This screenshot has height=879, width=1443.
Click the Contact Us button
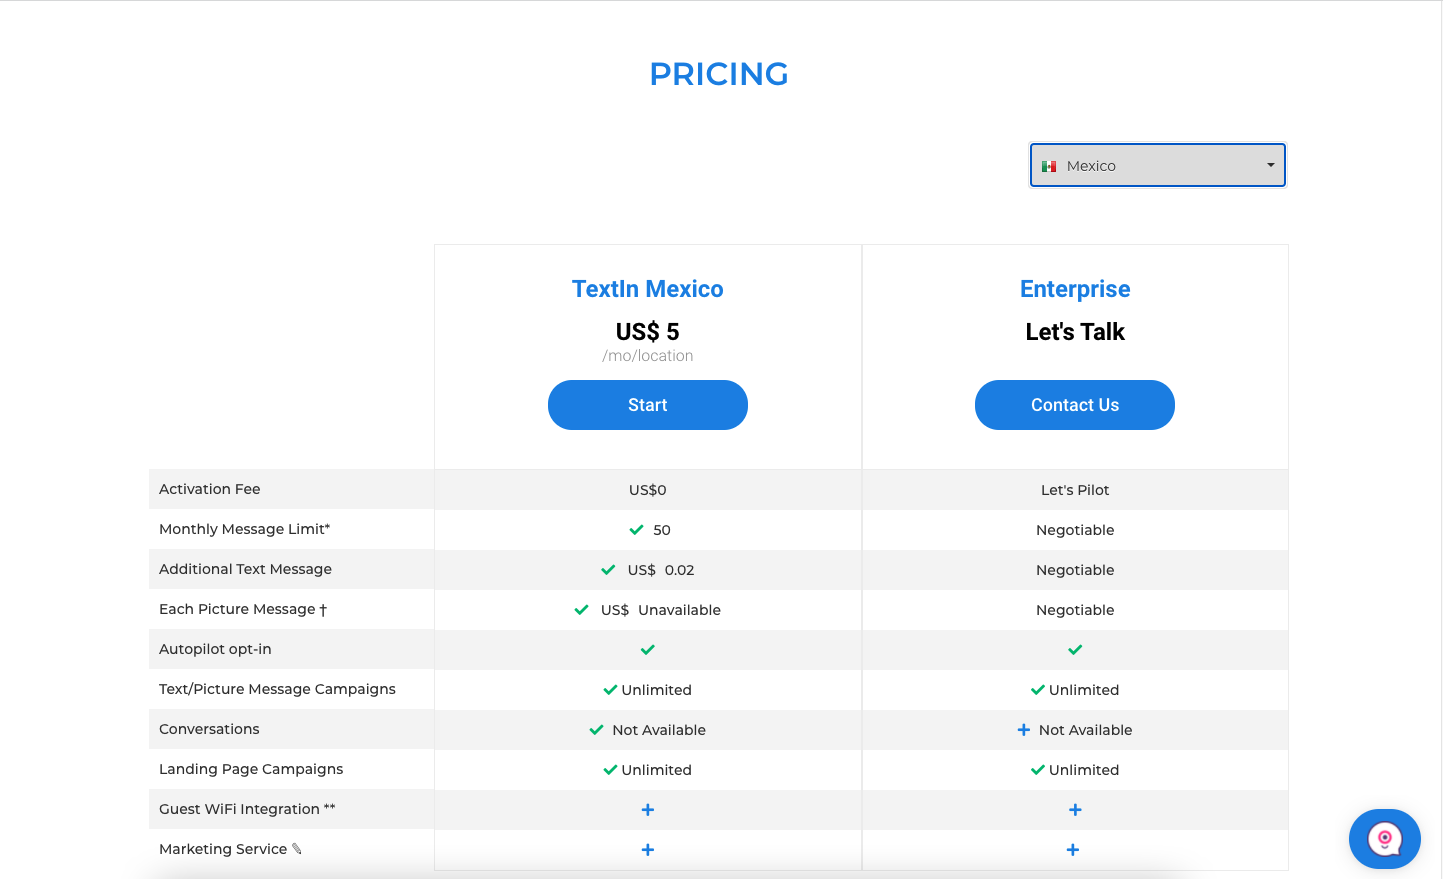point(1075,405)
